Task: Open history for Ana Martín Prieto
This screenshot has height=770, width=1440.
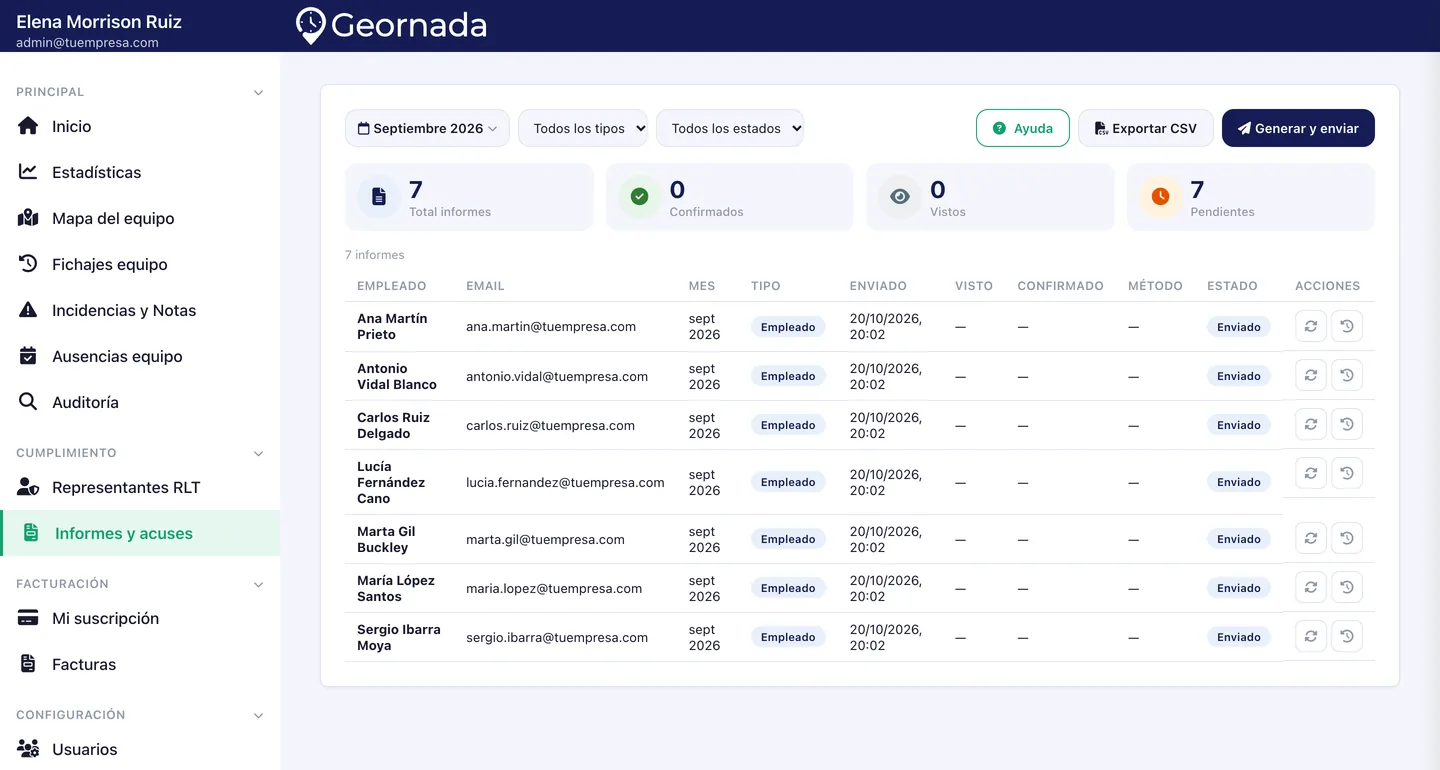Action: [1347, 326]
